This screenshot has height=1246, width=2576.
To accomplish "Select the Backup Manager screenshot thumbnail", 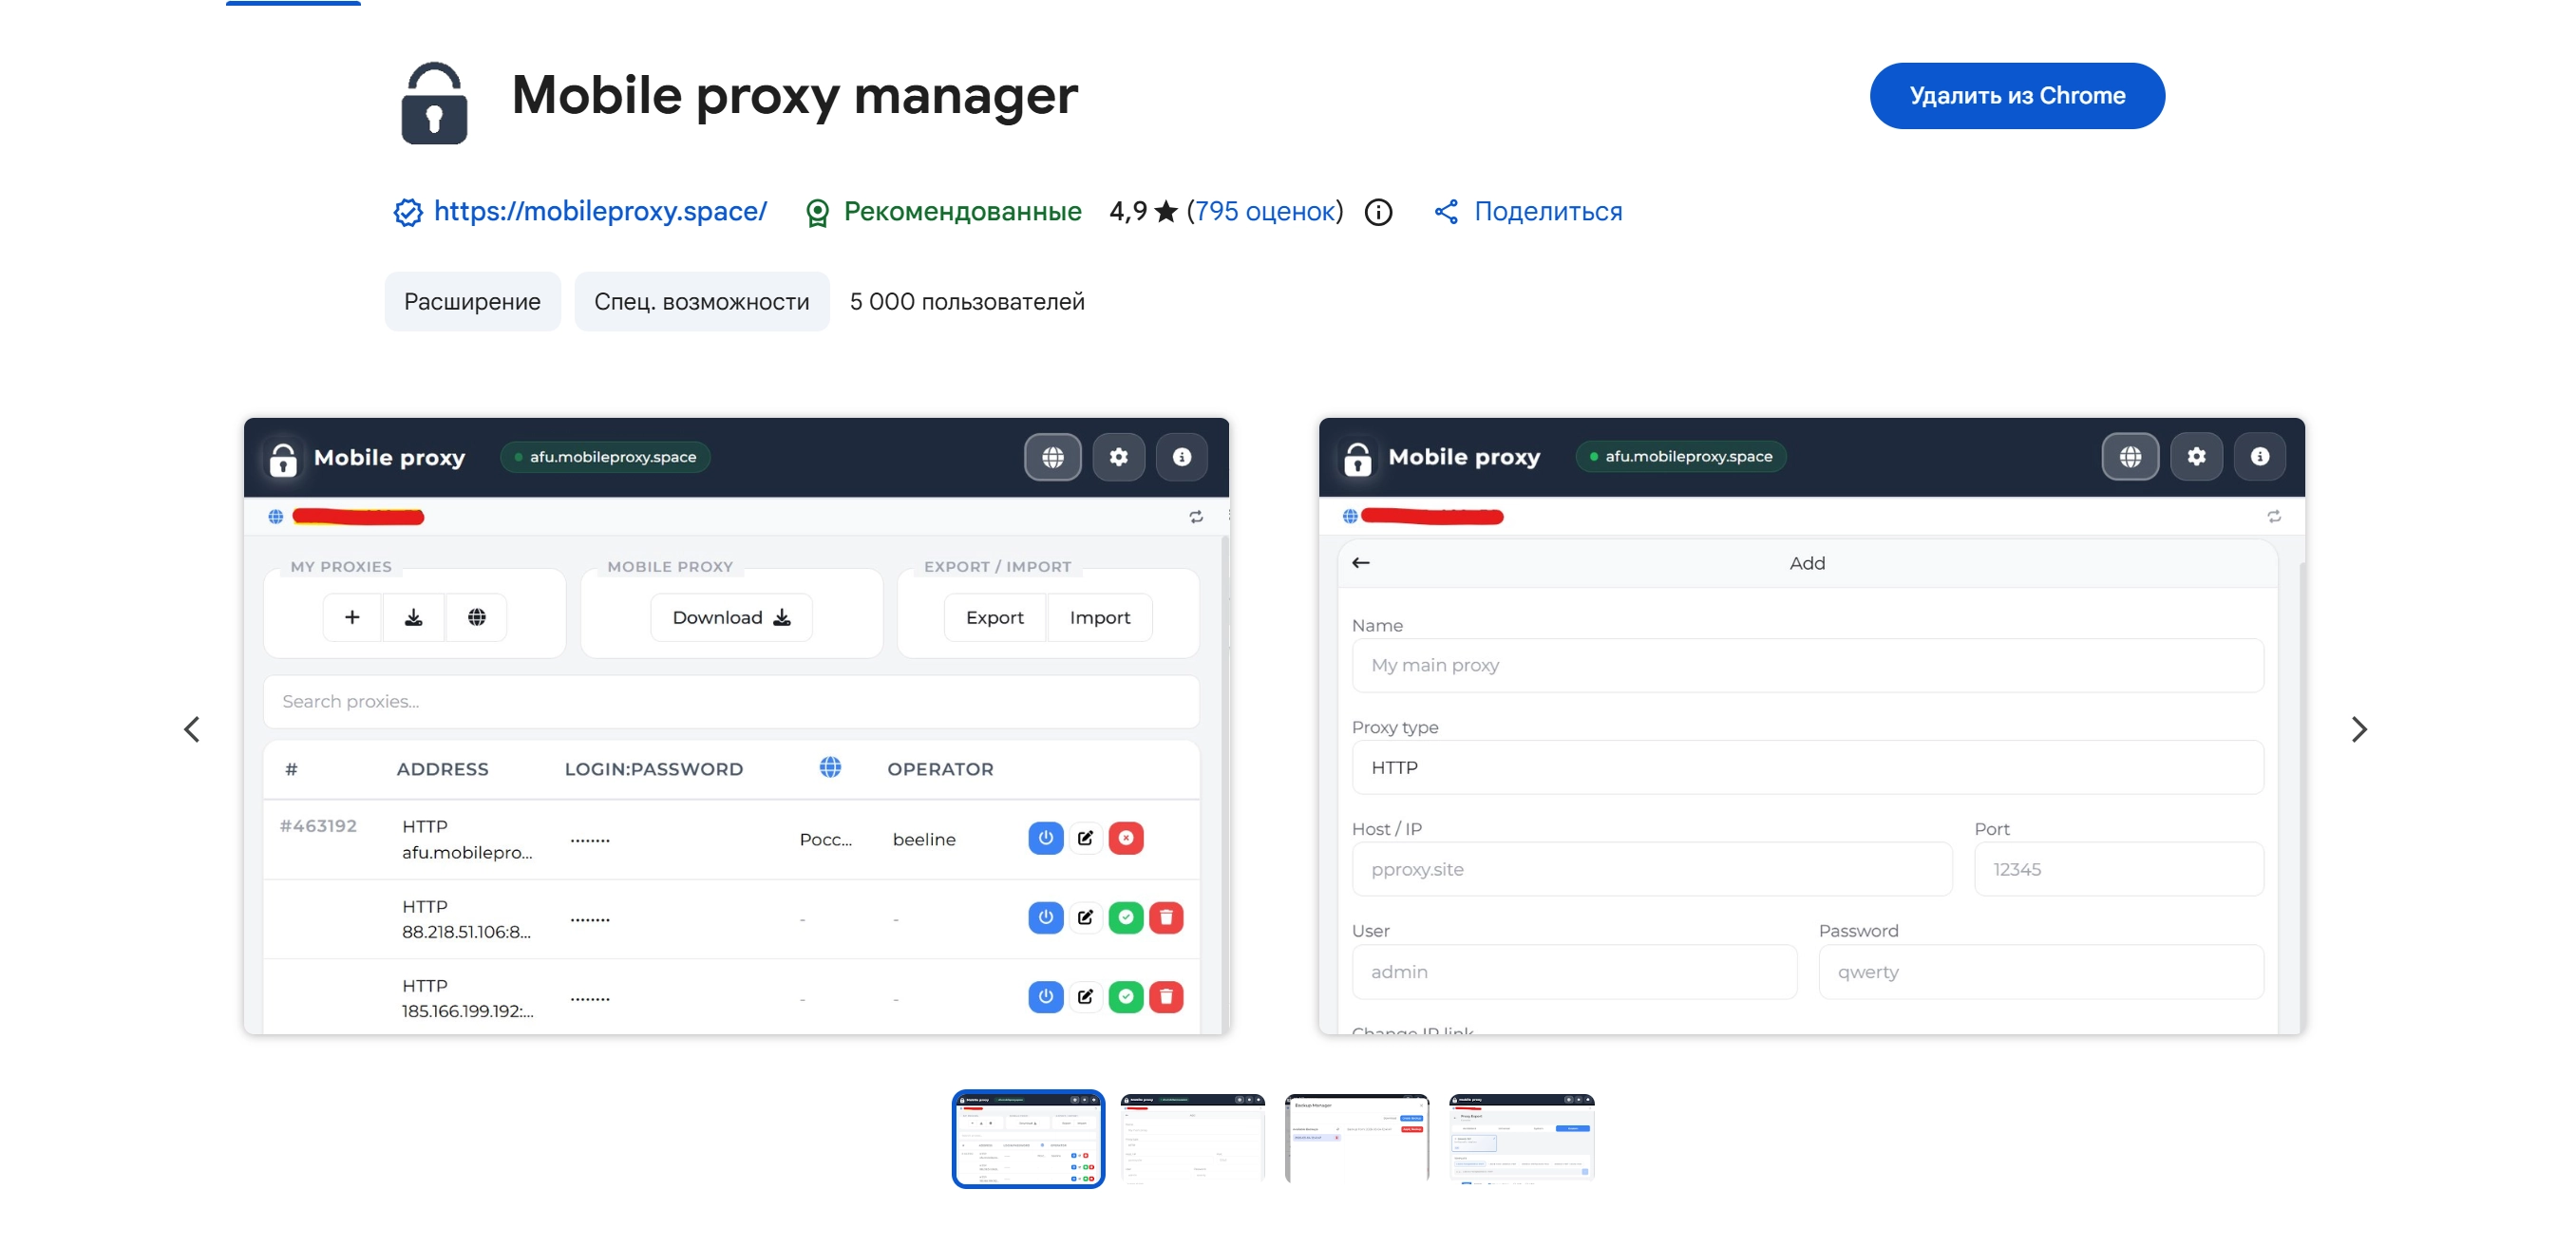I will tap(1357, 1138).
